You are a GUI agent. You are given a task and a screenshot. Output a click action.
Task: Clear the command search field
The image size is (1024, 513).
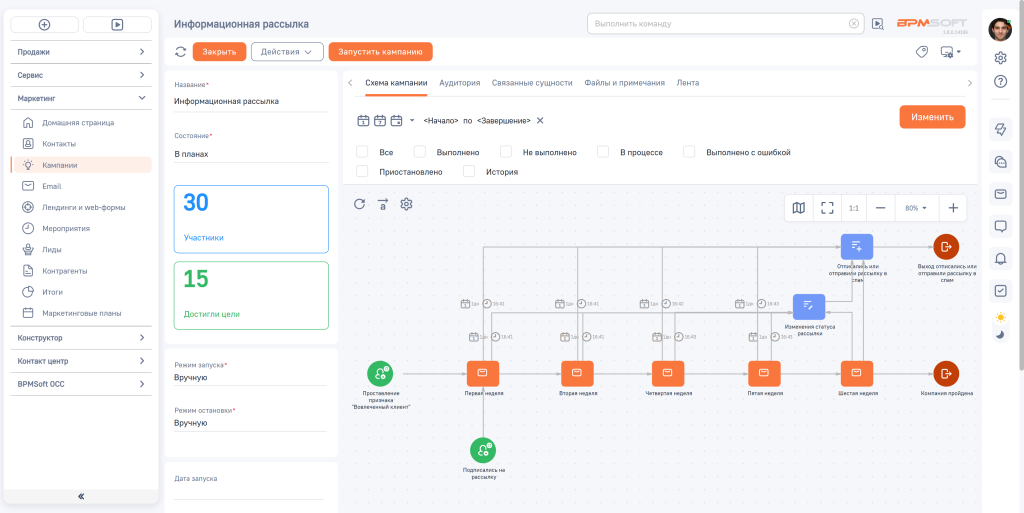click(854, 23)
